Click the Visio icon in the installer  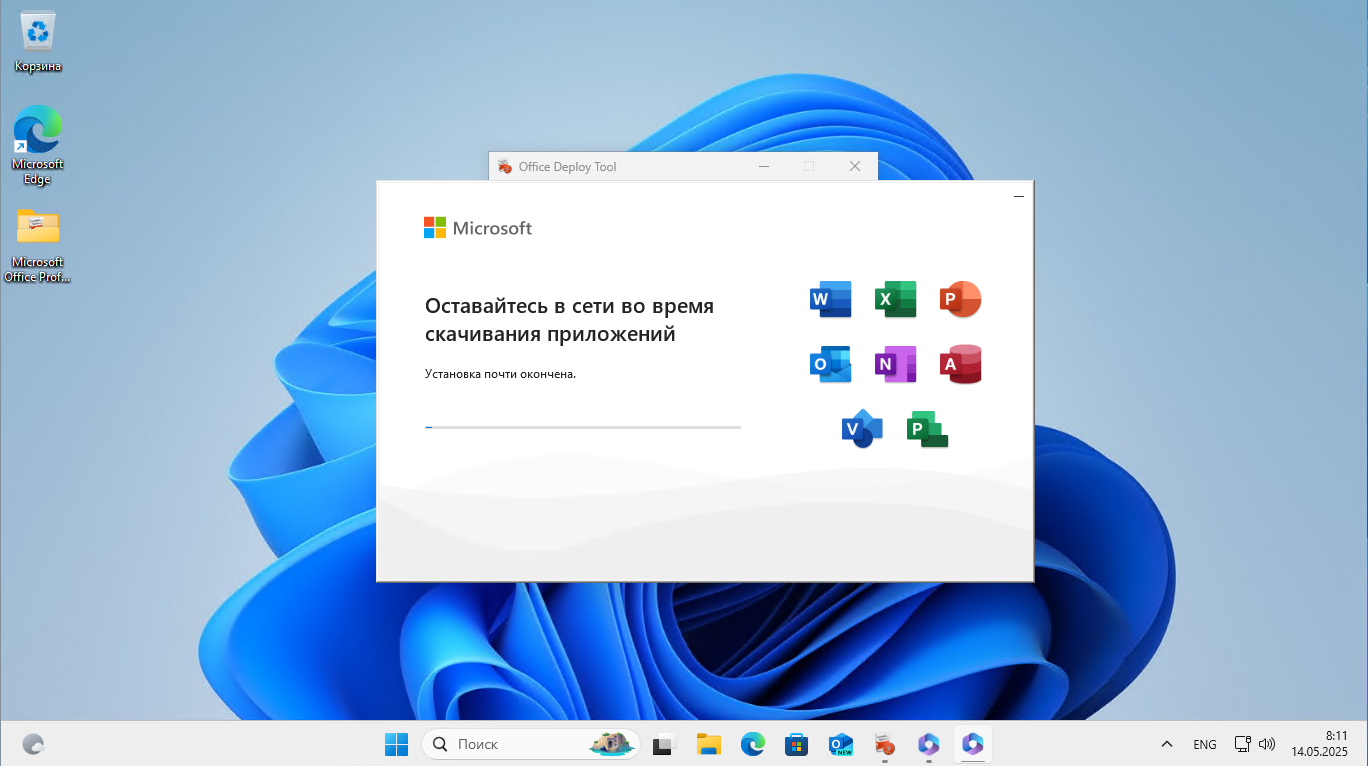coord(862,429)
